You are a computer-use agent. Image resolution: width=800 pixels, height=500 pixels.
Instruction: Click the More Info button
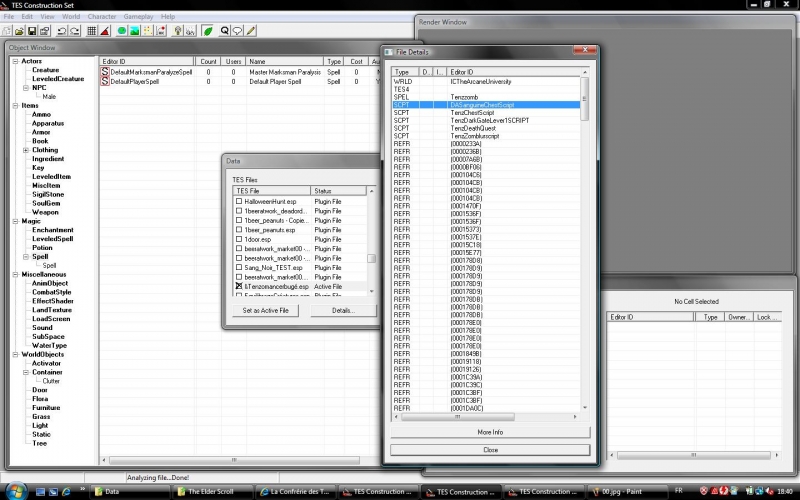pos(490,432)
